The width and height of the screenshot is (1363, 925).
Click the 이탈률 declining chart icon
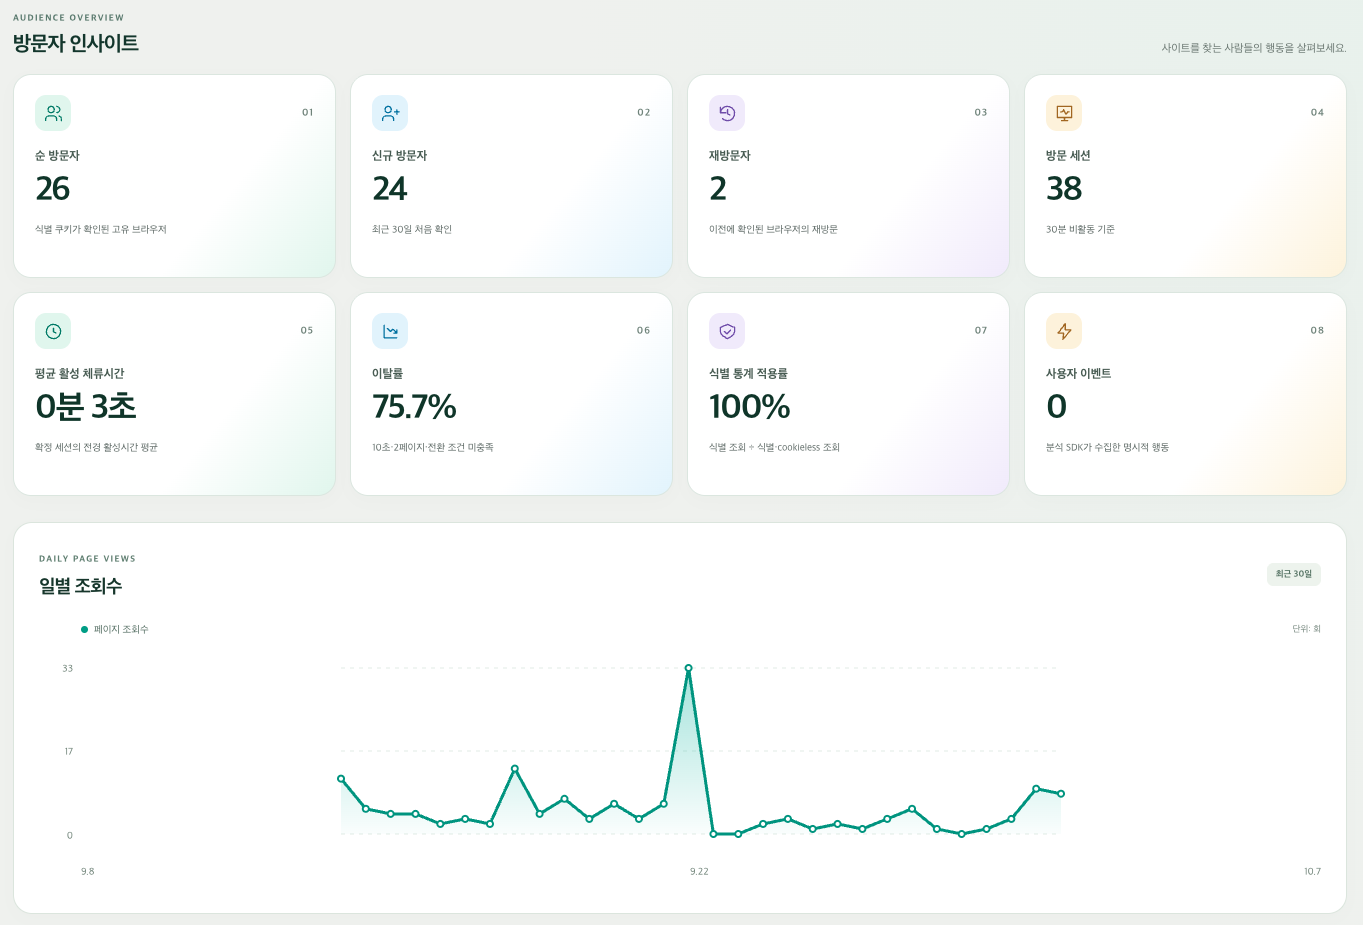(390, 331)
